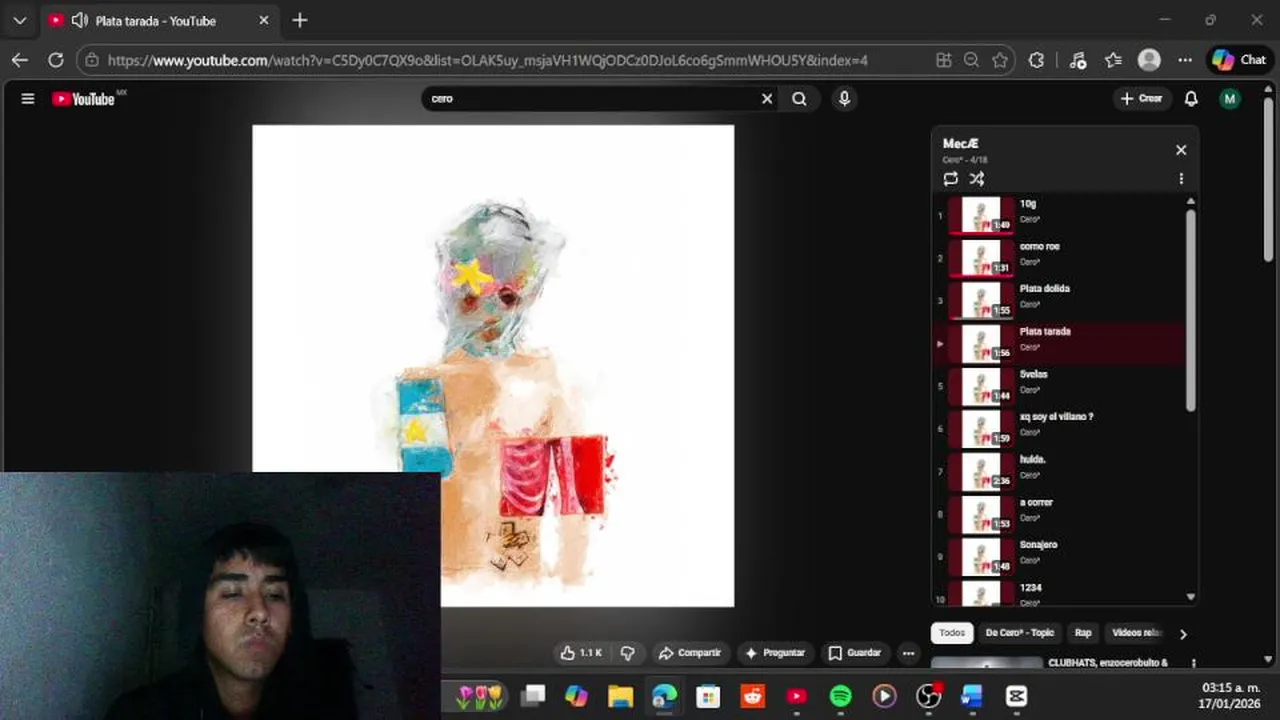
Task: Open playlist more-options menu
Action: [1181, 179]
